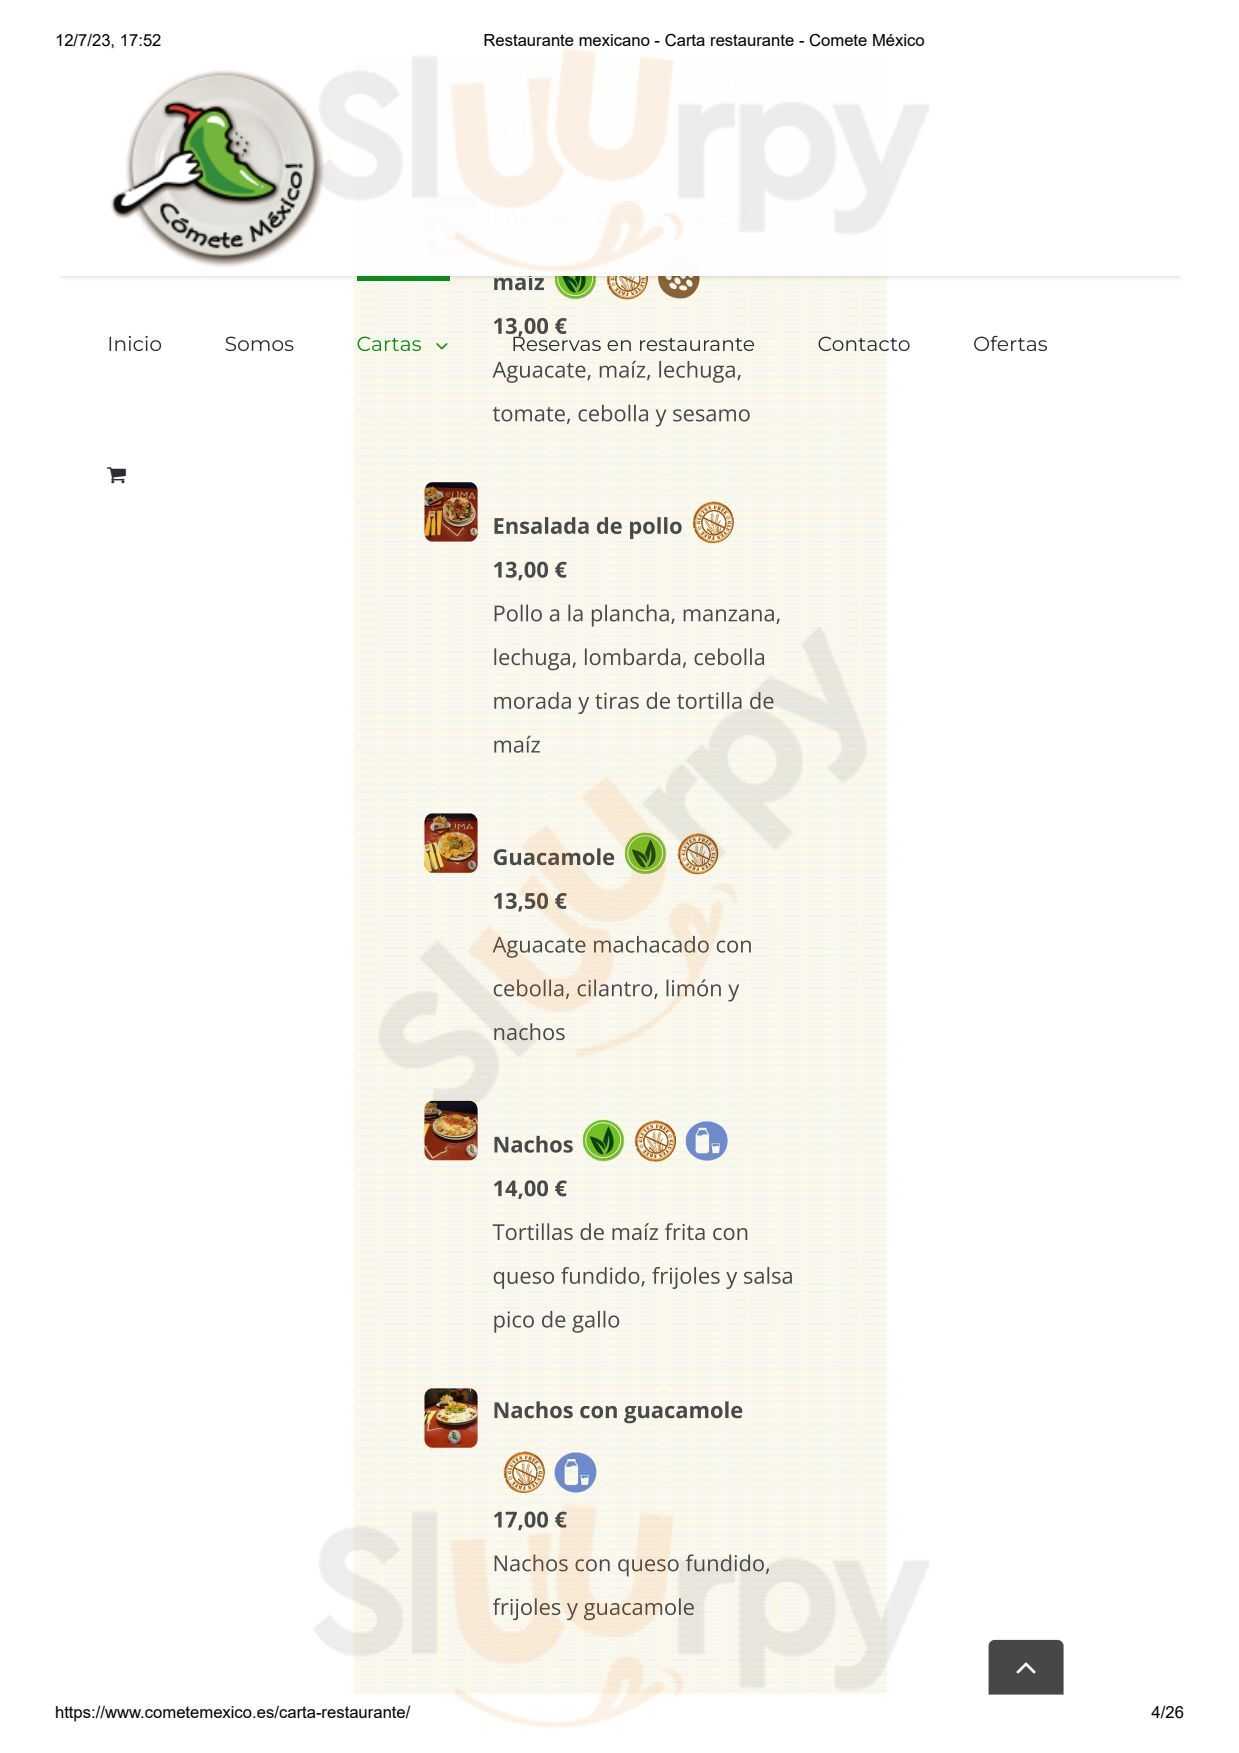
Task: Click the gluten-free icon beside Ensalada de pollo
Action: click(713, 523)
